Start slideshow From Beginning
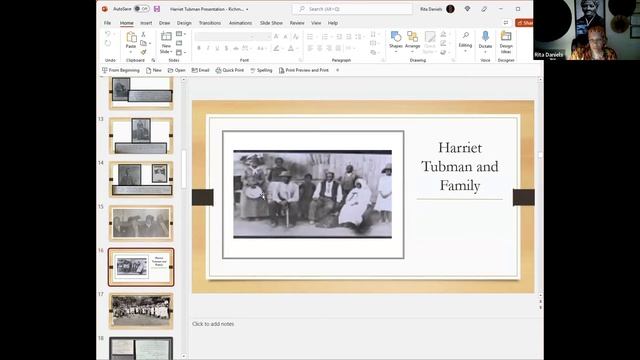Viewport: 640px width, 360px height. coord(121,70)
